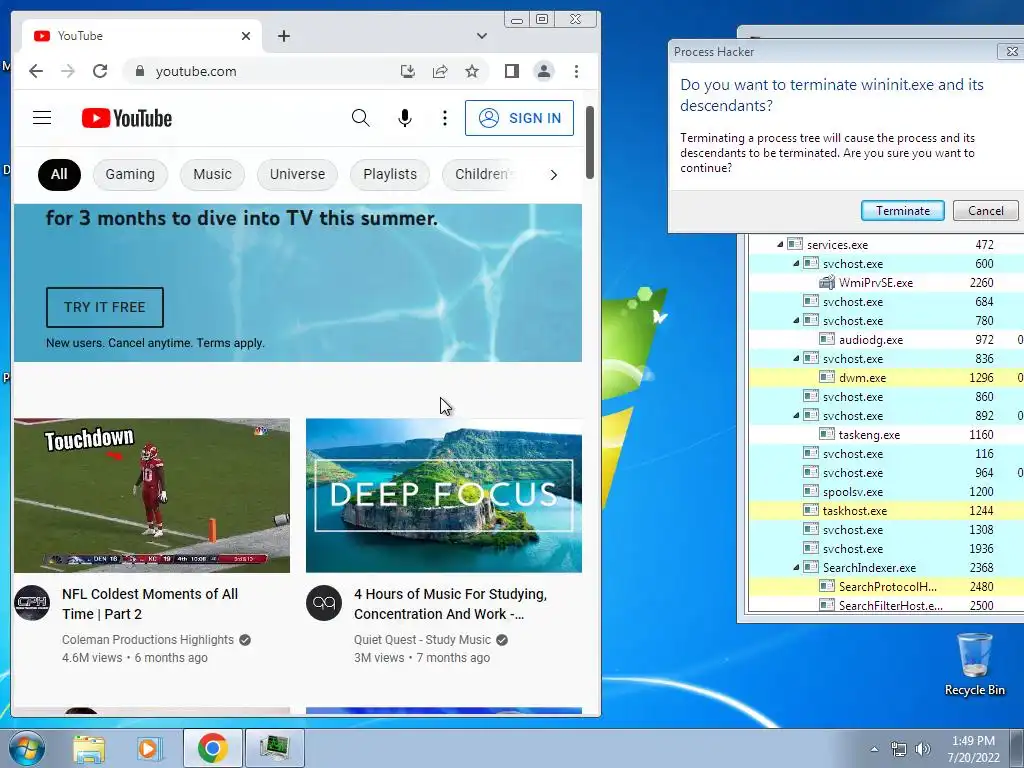Select the All category chip

click(x=59, y=174)
